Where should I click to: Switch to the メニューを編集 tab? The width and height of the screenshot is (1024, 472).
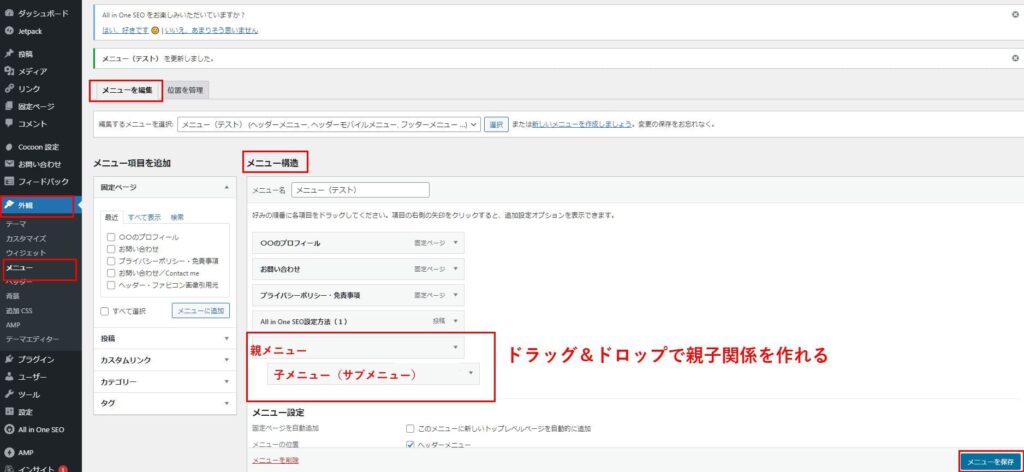click(x=126, y=91)
